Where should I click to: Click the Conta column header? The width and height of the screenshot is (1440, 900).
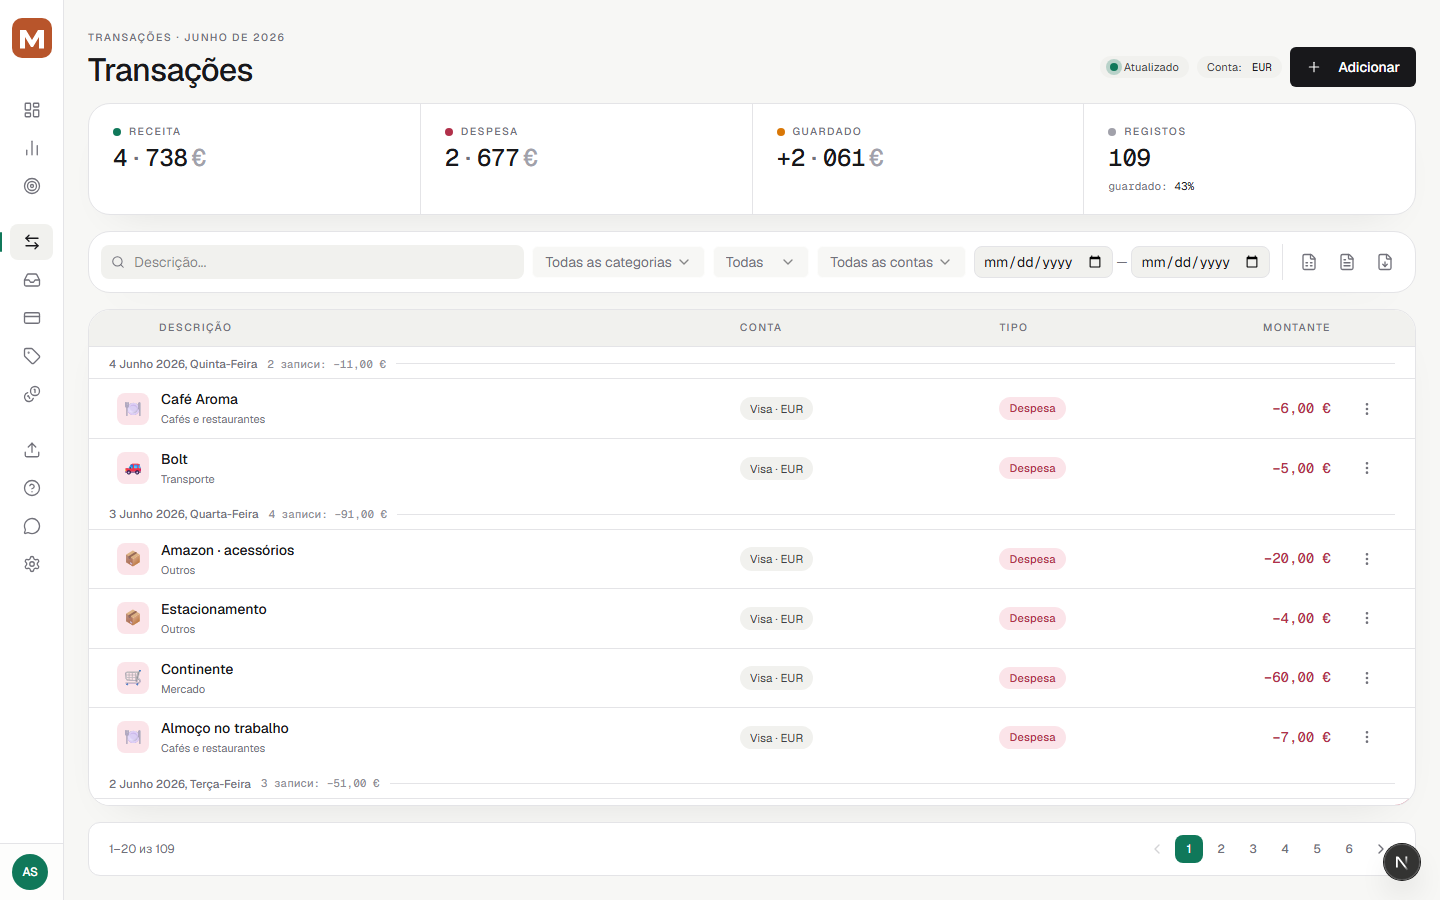(x=761, y=328)
